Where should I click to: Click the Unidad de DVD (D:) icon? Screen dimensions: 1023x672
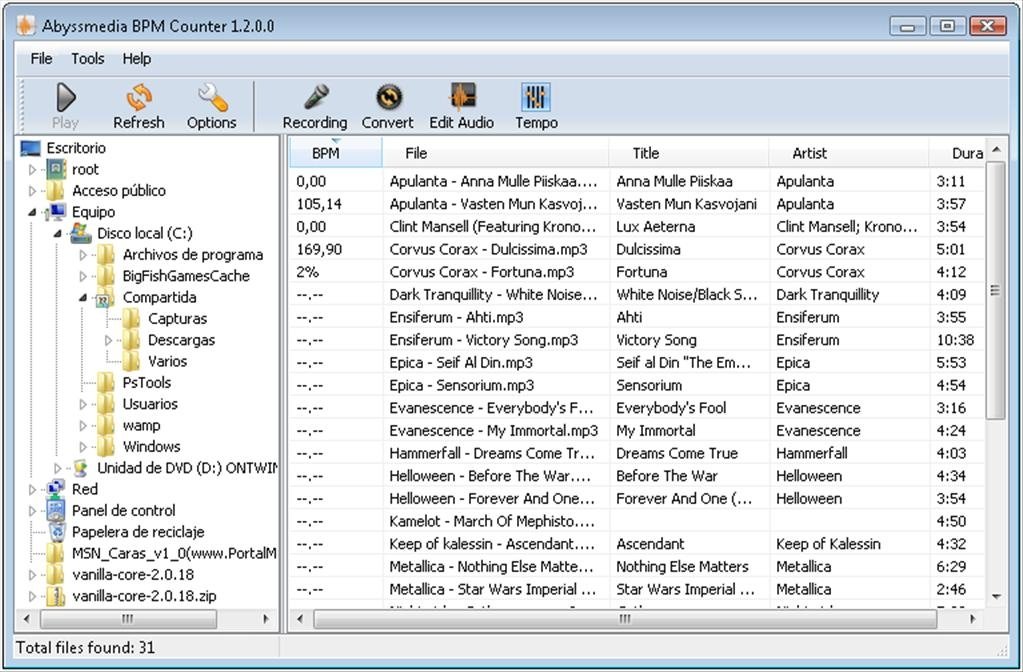pos(81,468)
